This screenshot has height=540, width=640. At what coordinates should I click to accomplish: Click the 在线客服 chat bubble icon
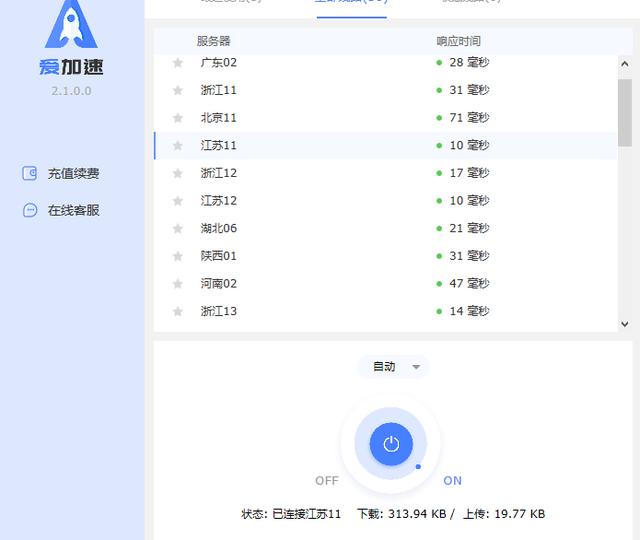(30, 210)
